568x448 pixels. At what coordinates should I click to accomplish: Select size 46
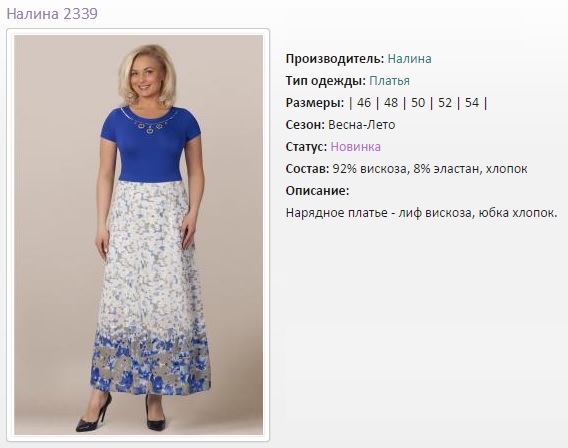click(x=364, y=103)
